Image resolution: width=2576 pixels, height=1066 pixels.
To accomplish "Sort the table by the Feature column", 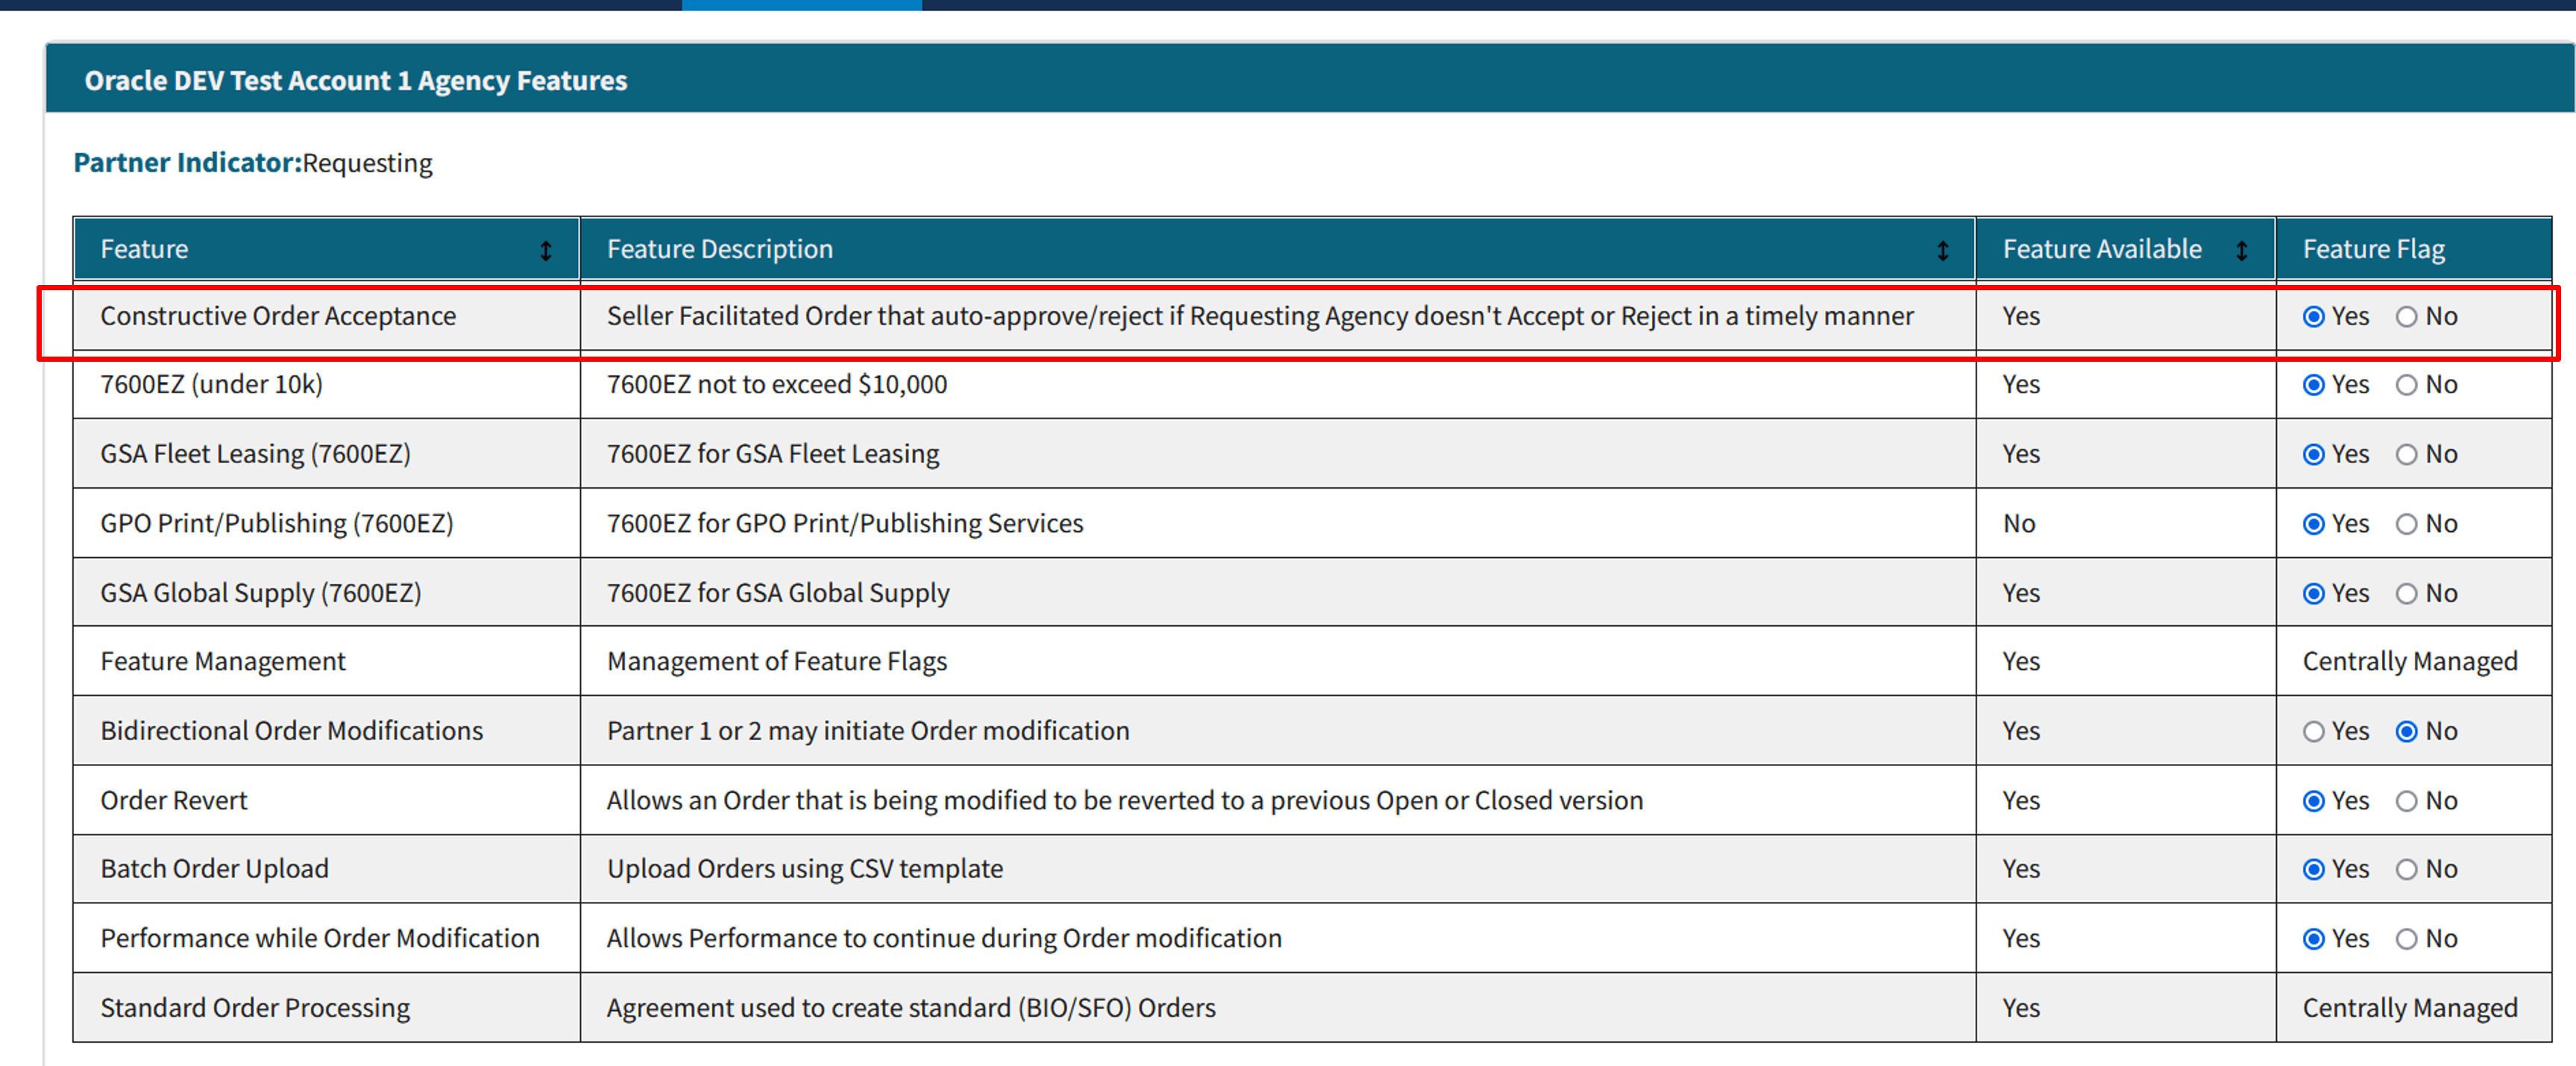I will (x=546, y=250).
